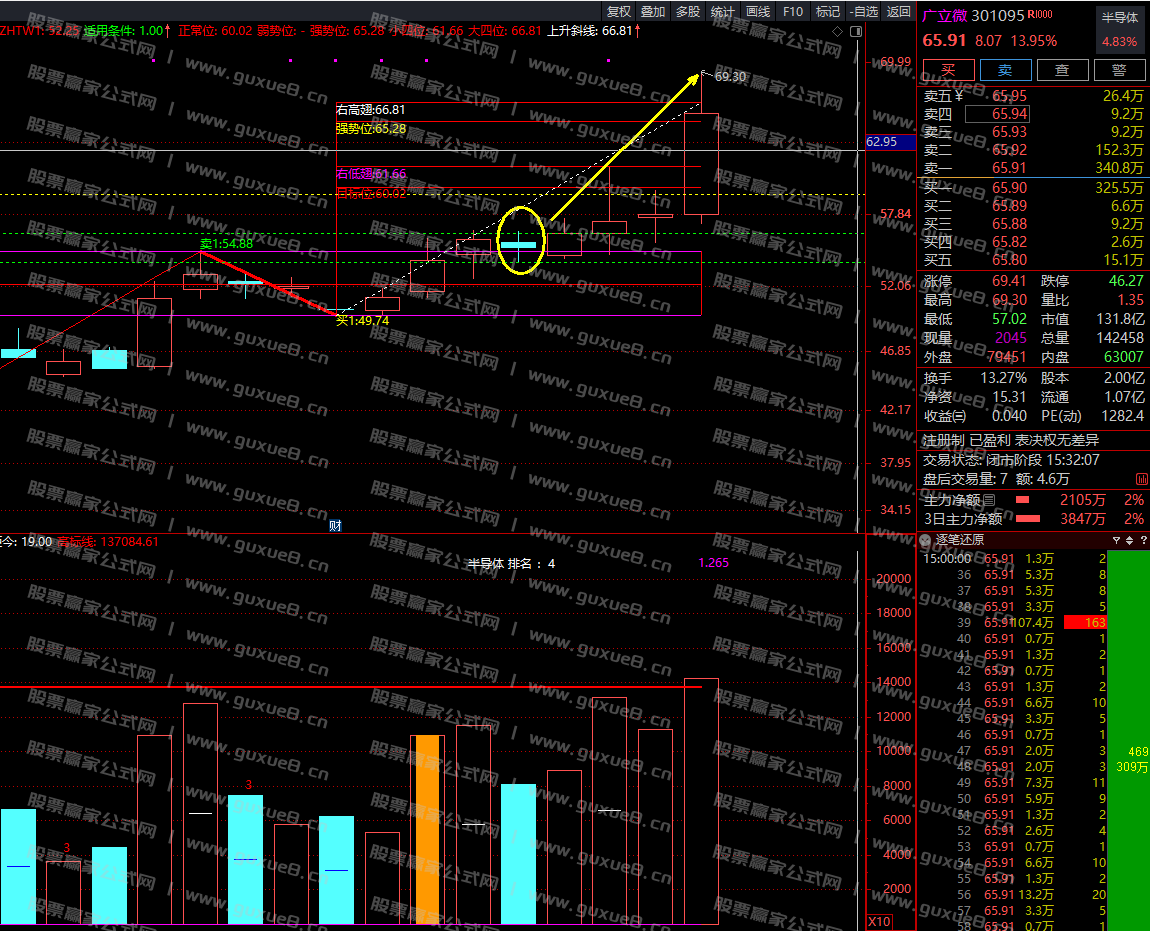Screen dimensions: 1150x931
Task: Click the 买 buy button
Action: (947, 70)
